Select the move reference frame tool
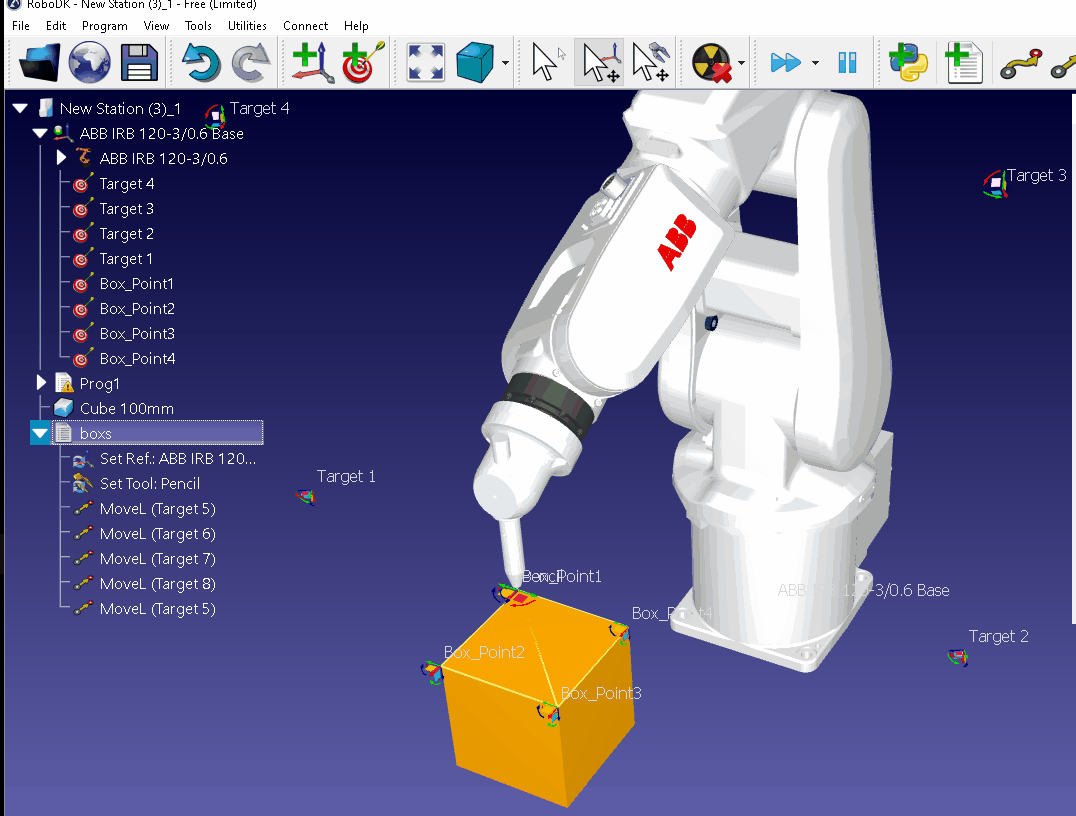 click(599, 62)
